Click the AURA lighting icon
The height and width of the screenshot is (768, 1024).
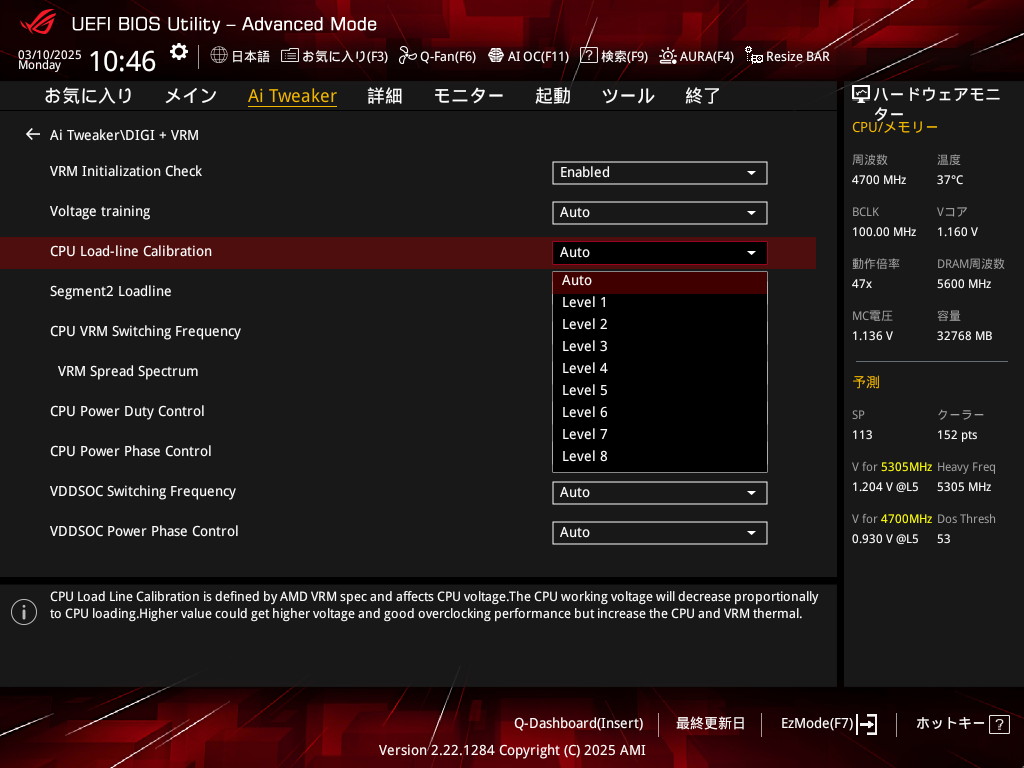point(667,56)
